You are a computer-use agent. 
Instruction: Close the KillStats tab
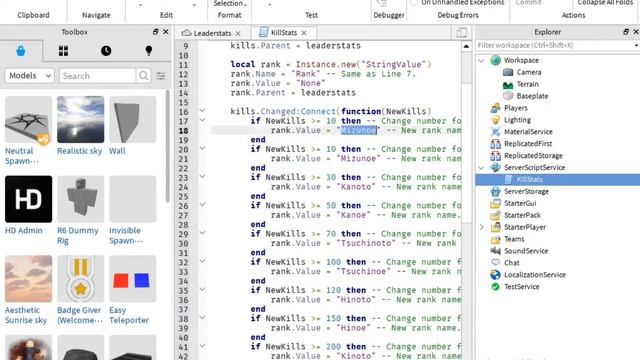click(304, 33)
